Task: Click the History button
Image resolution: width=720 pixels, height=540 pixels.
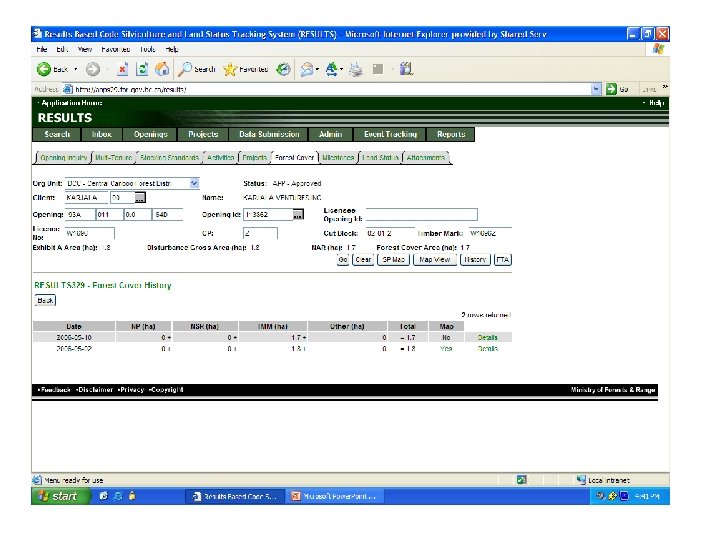Action: (x=475, y=260)
